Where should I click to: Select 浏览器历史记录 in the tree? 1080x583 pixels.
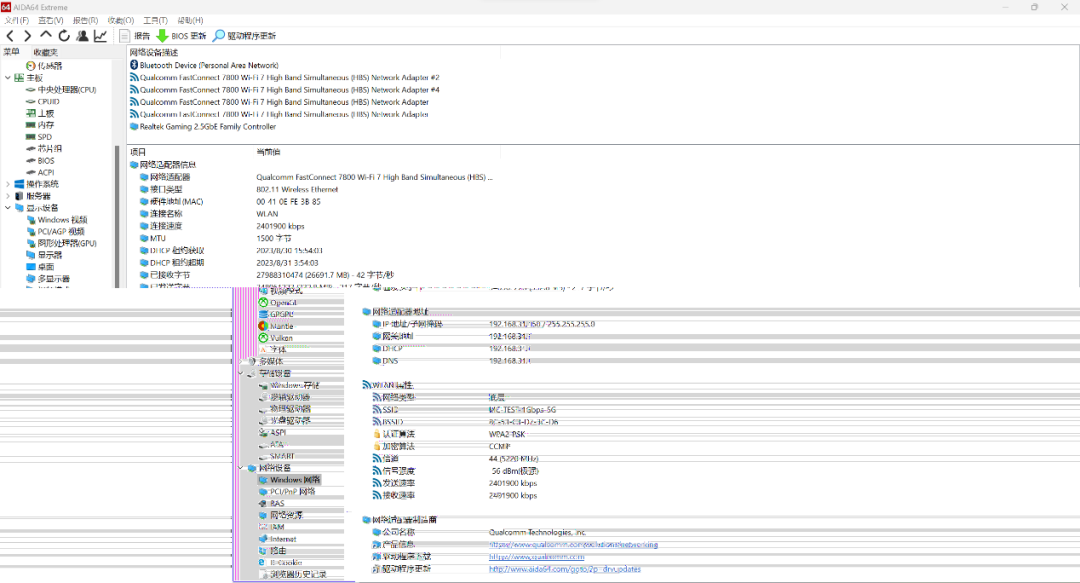pyautogui.click(x=293, y=574)
